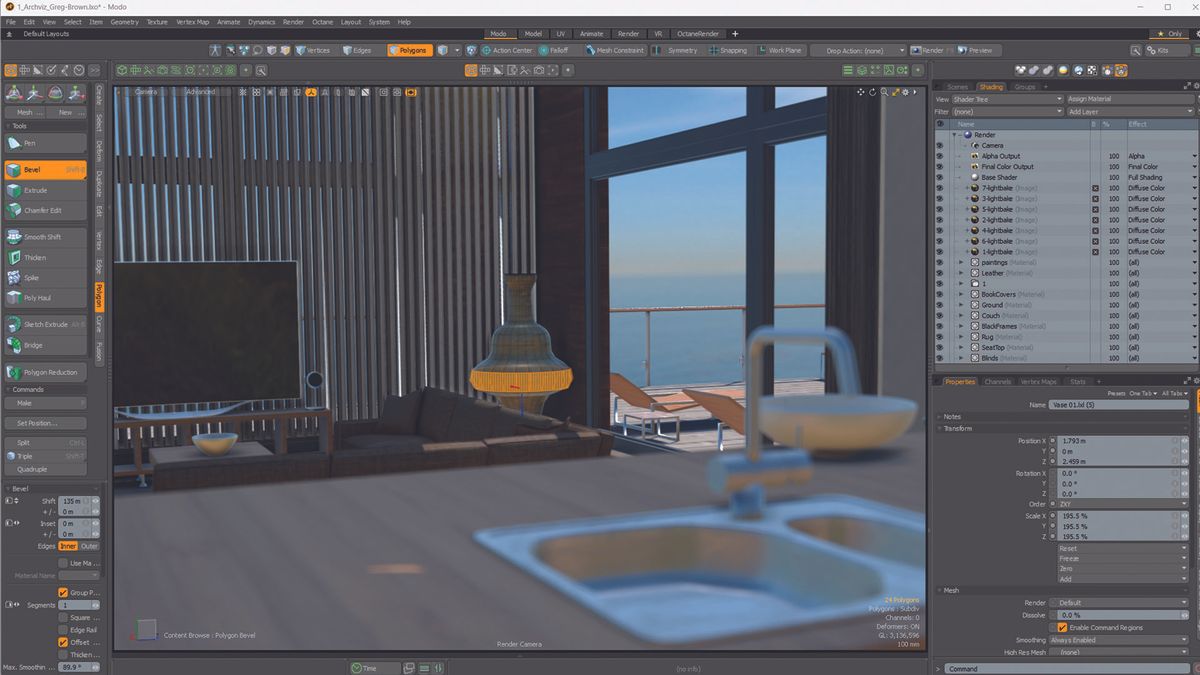The height and width of the screenshot is (675, 1200).
Task: Click the Set Position button
Action: [x=45, y=424]
